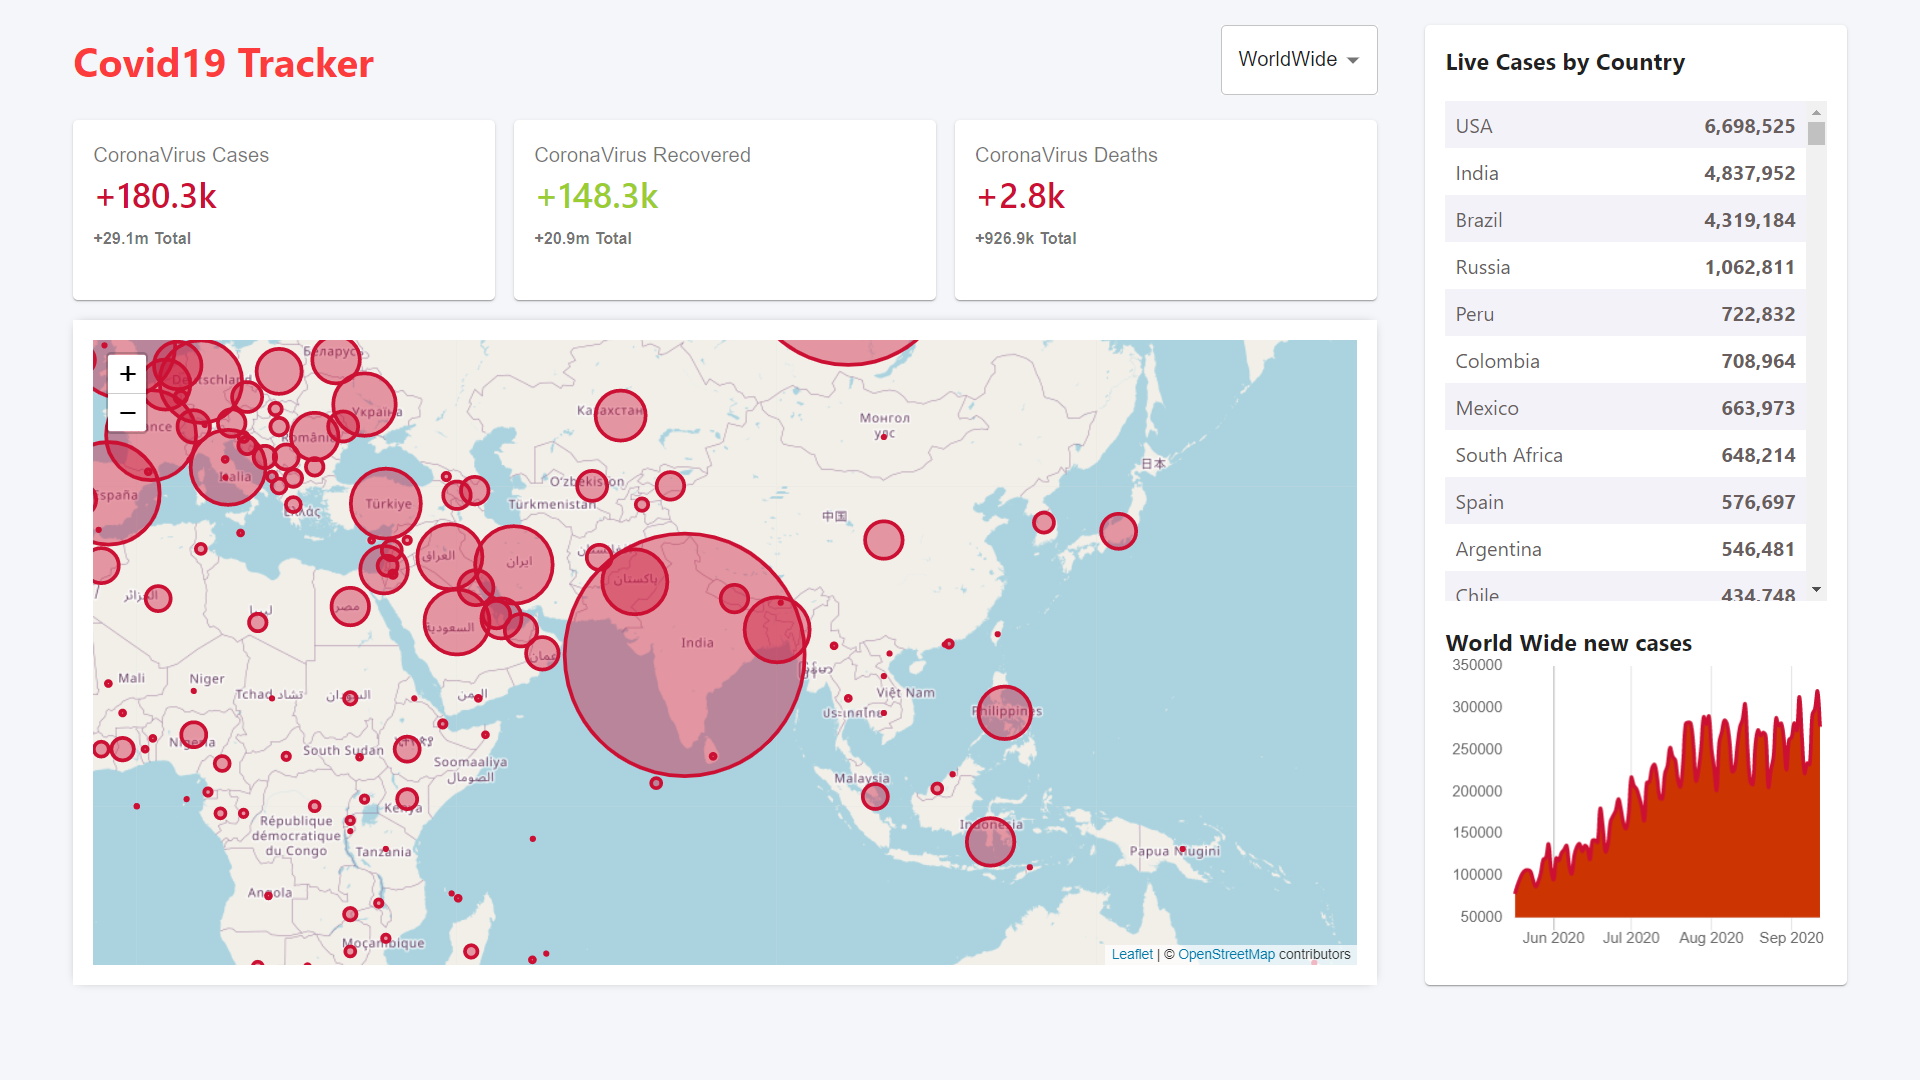1920x1080 pixels.
Task: Select the CoronaVirus Recovered card
Action: point(725,210)
